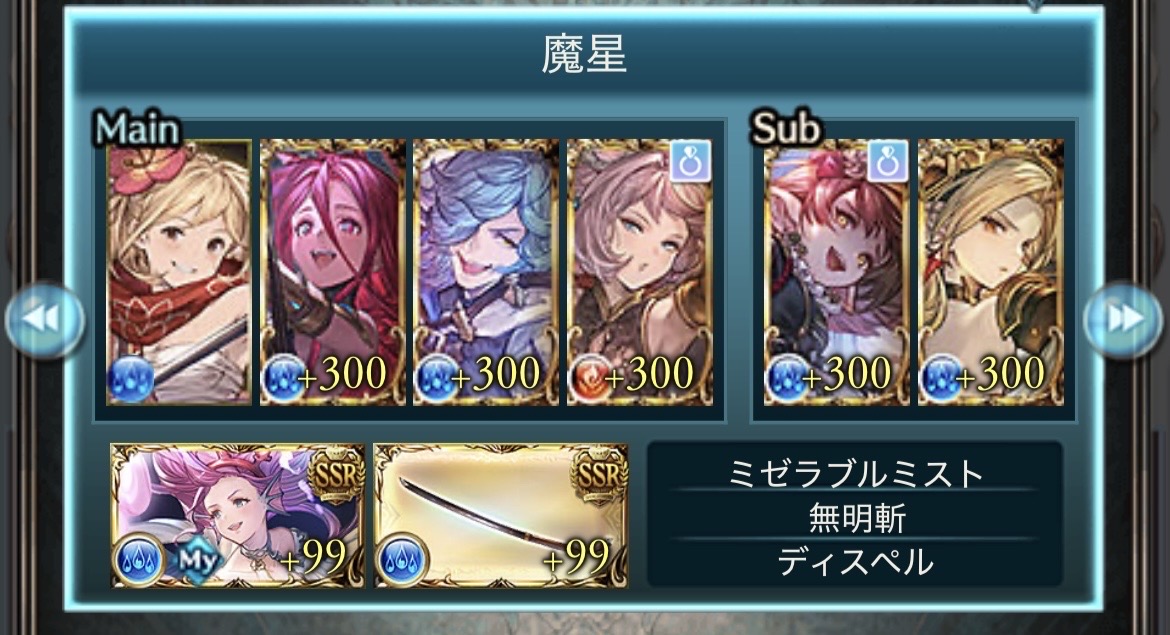Select blonde armored Sub character
Viewport: 1170px width, 635px height.
click(x=991, y=272)
